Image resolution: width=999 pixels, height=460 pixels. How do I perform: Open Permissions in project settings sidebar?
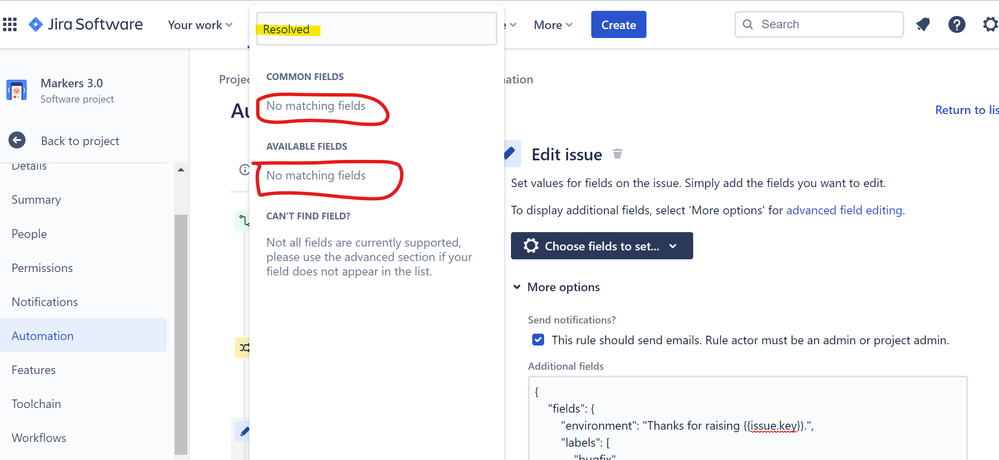pos(42,268)
